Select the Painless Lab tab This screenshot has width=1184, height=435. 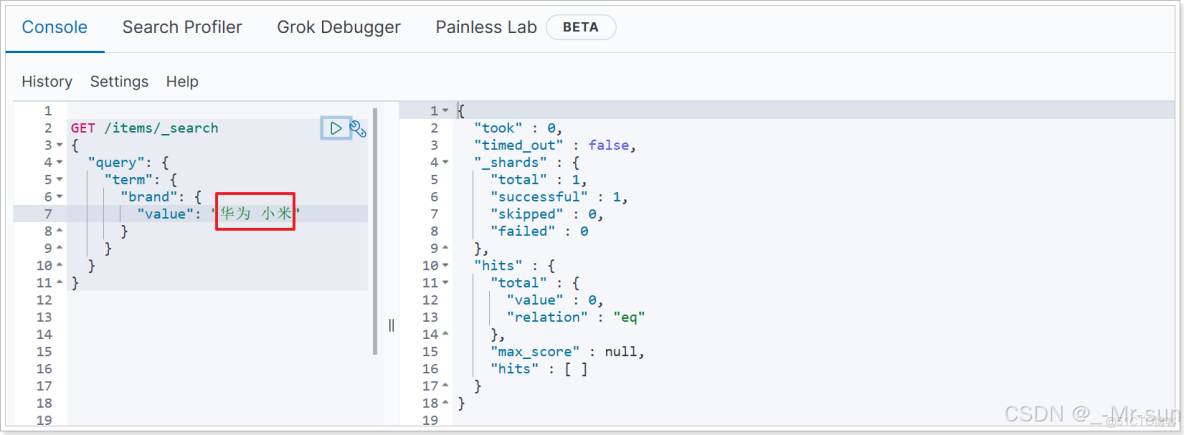click(486, 27)
